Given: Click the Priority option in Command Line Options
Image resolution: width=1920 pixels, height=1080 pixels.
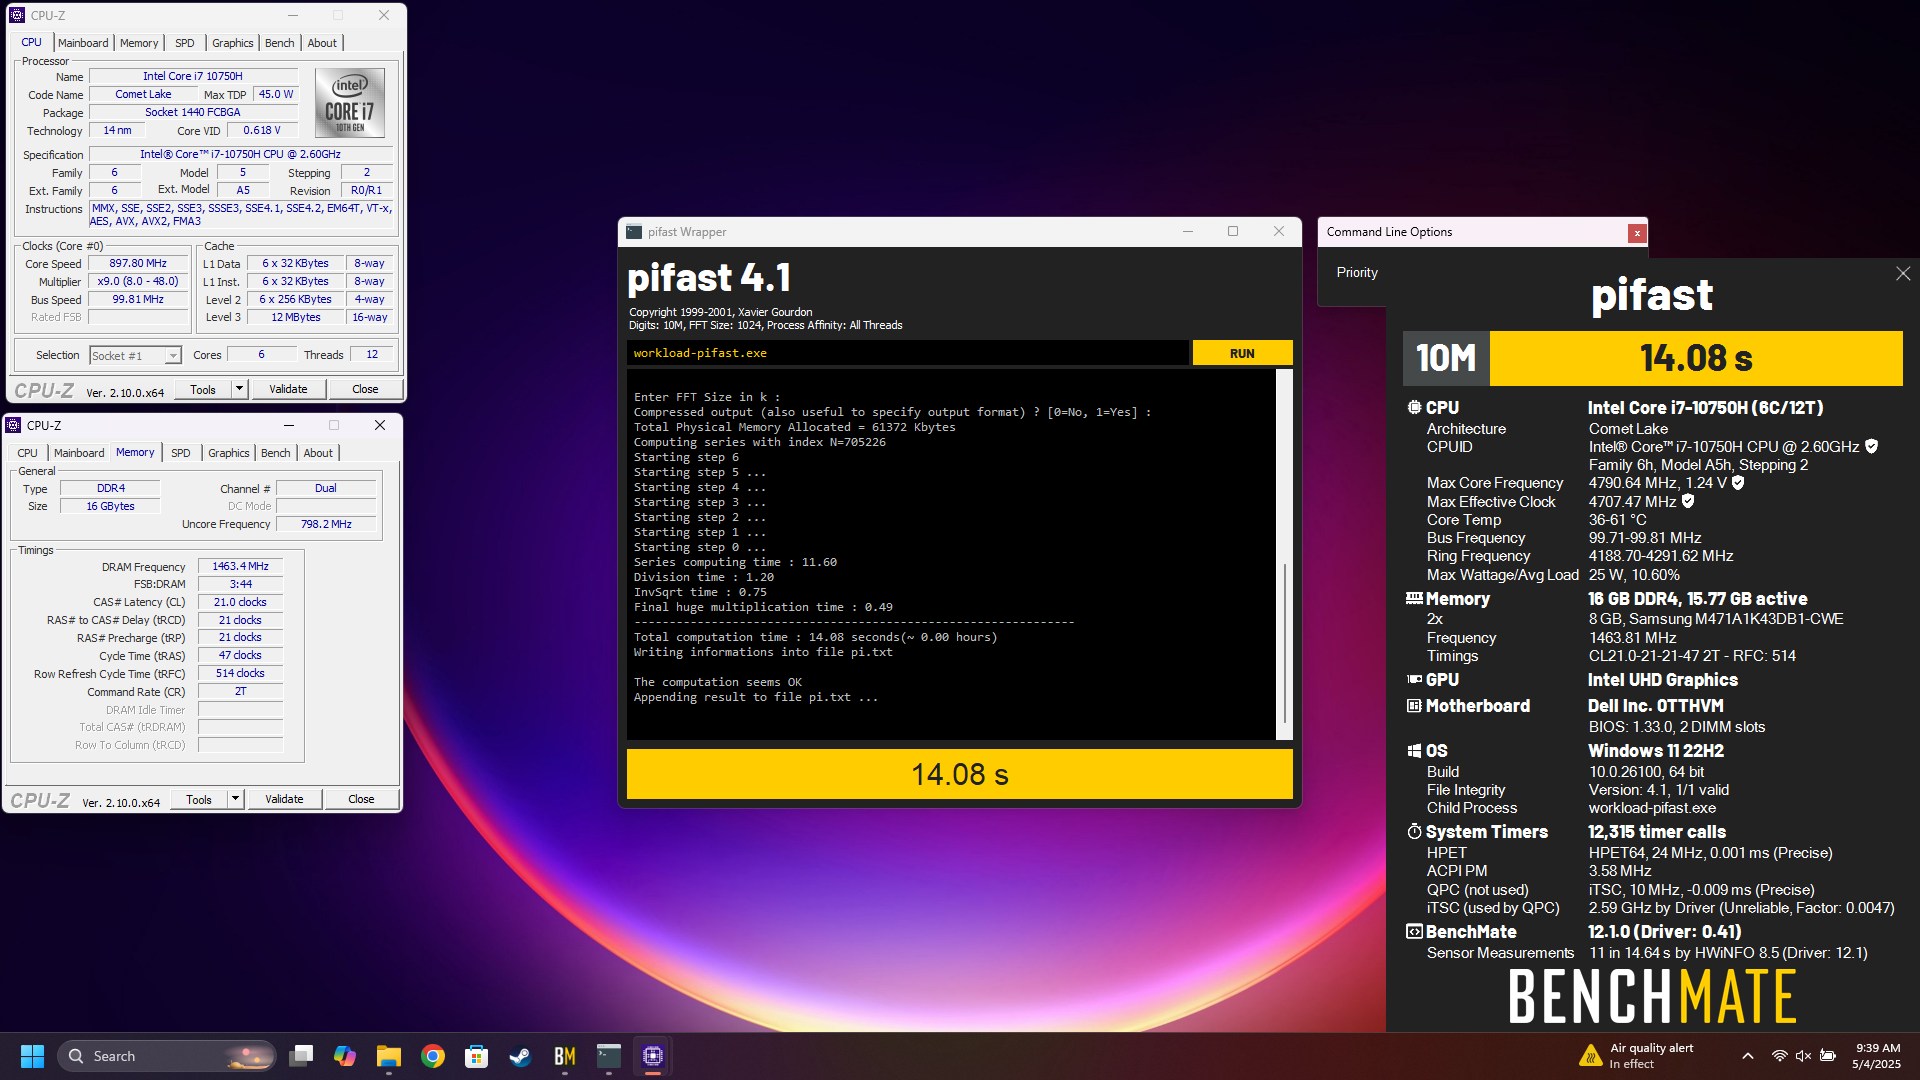Looking at the screenshot, I should pyautogui.click(x=1357, y=272).
